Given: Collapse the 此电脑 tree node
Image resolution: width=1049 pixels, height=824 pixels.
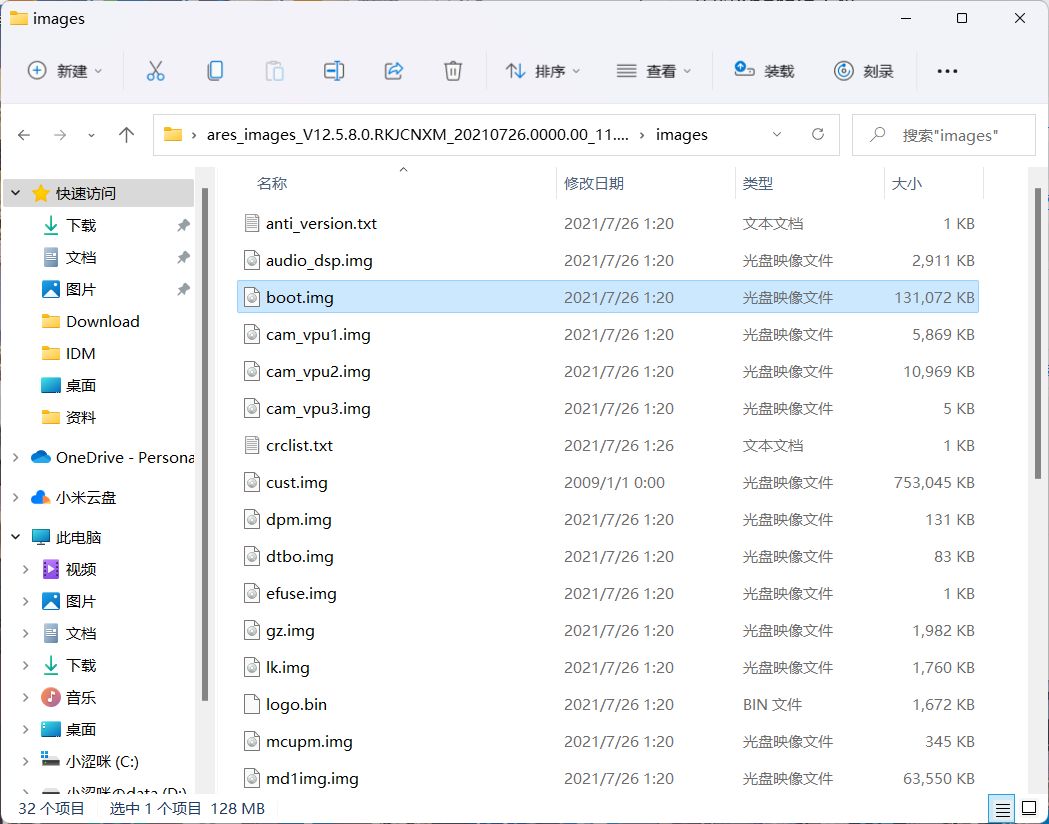Looking at the screenshot, I should [15, 538].
